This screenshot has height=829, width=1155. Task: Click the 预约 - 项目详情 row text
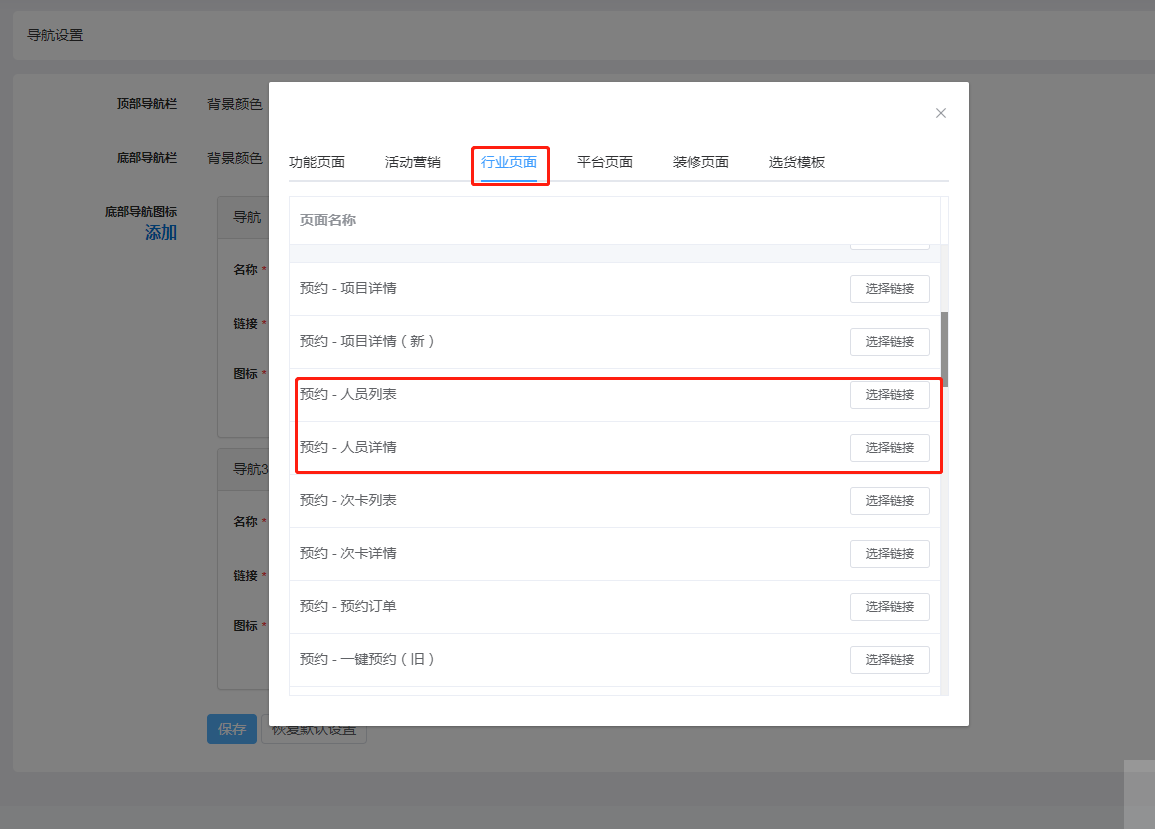[x=348, y=288]
